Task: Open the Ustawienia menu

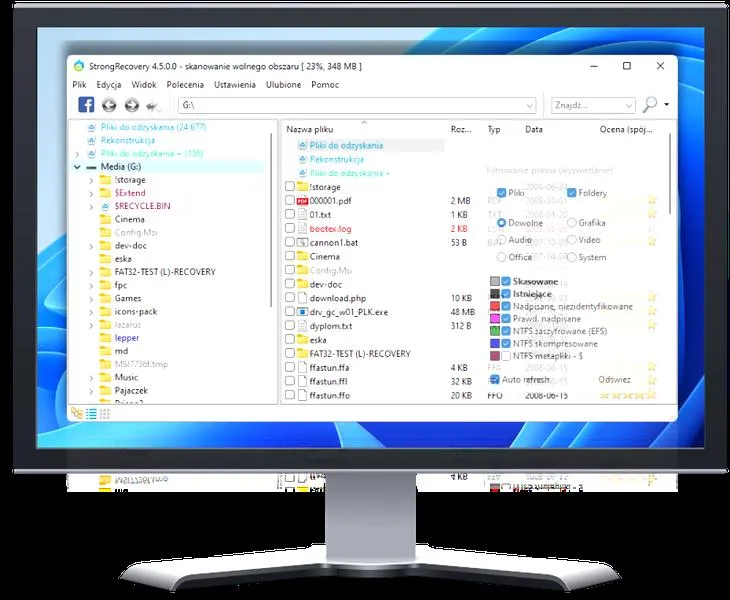Action: coord(235,85)
